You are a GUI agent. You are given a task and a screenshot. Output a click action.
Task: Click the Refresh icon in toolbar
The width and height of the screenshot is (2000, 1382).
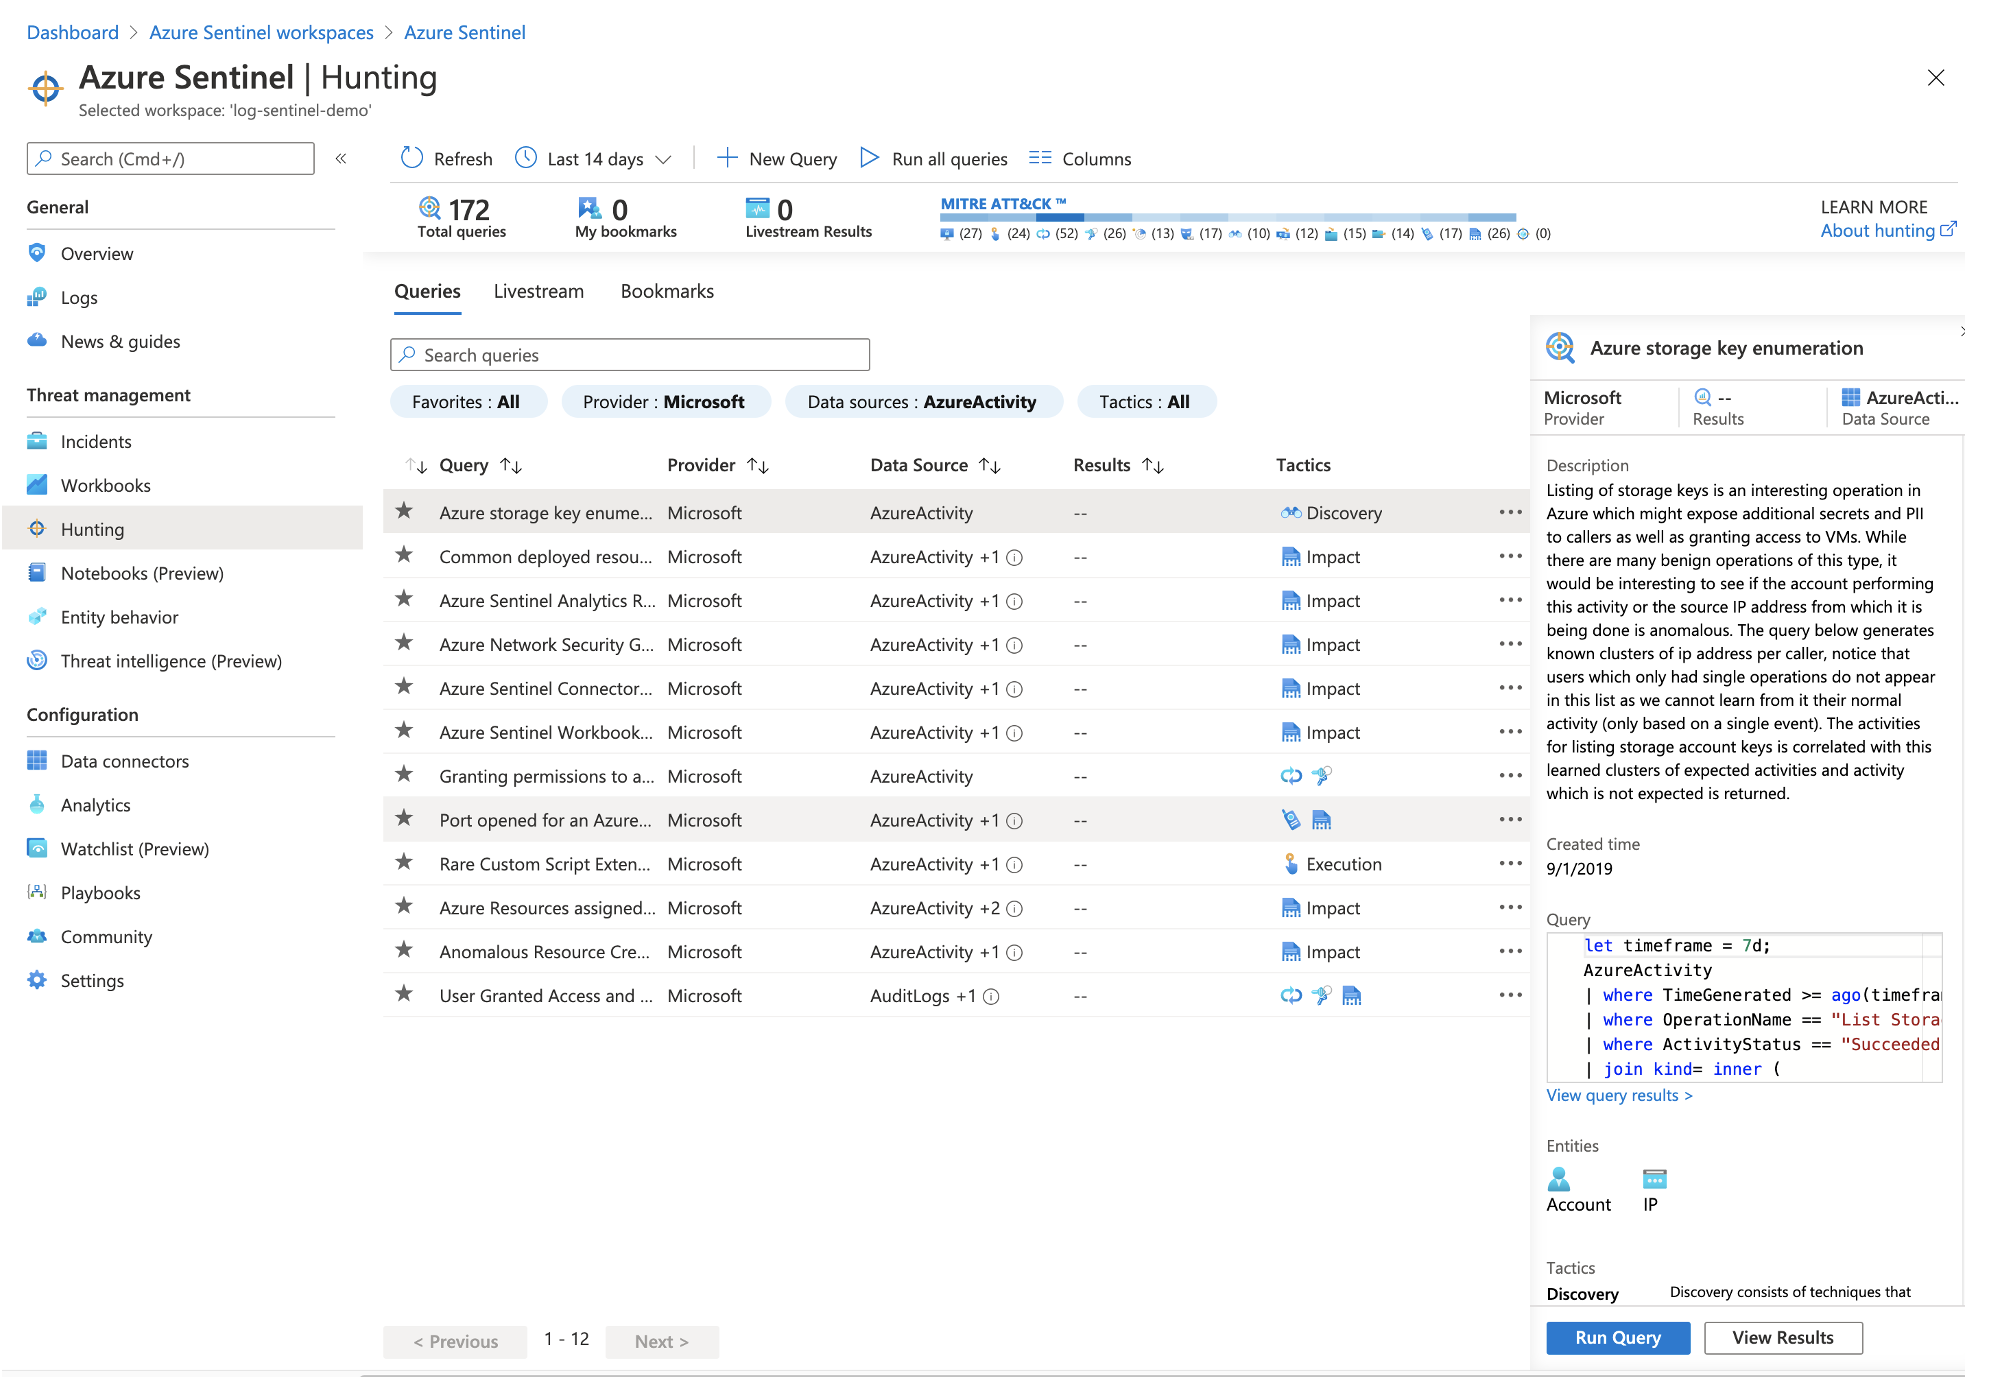(412, 158)
